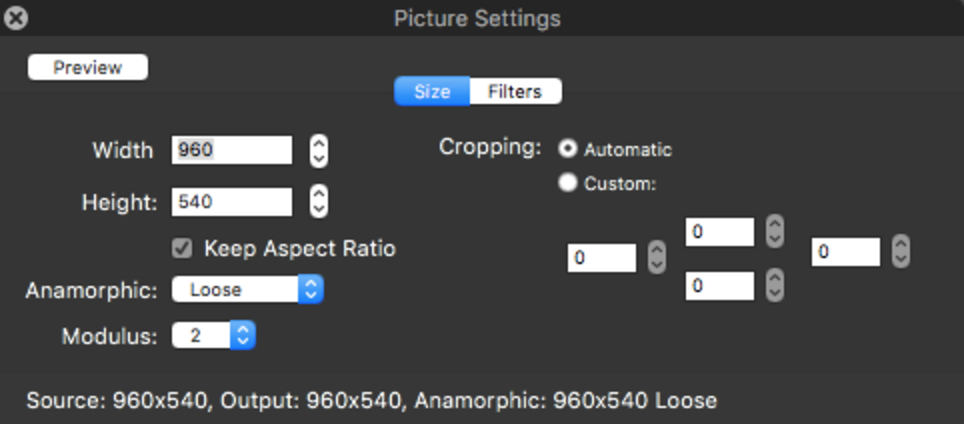Click the left crop value field
The height and width of the screenshot is (424, 964).
[x=601, y=257]
